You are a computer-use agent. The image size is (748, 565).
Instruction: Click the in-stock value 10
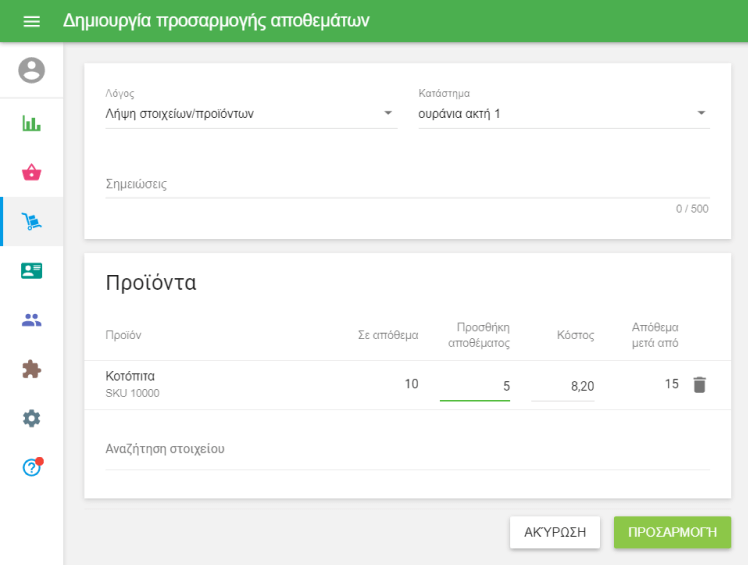point(411,384)
